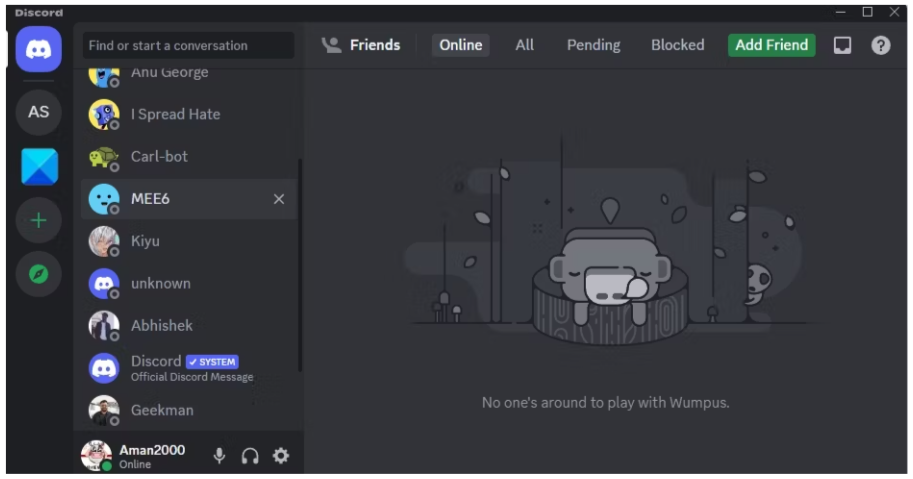Open the Pending requests tab
913x479 pixels.
tap(593, 45)
